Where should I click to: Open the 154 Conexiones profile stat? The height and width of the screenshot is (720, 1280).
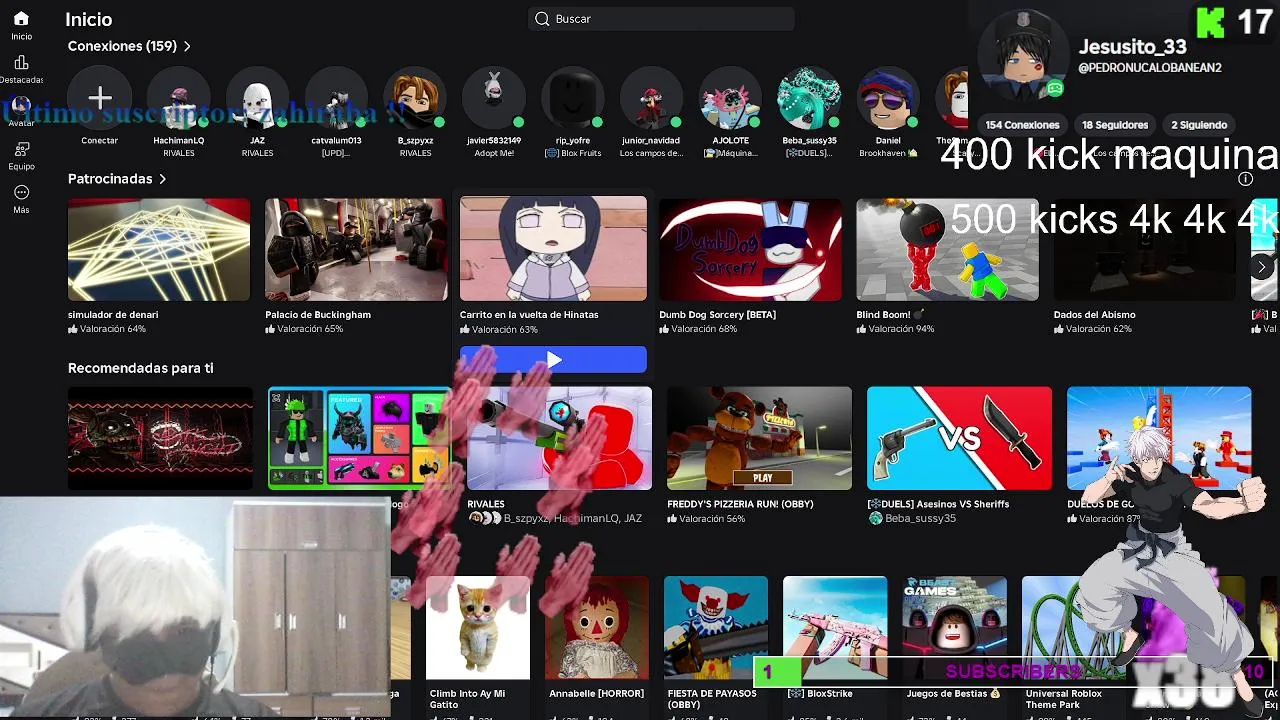click(x=1022, y=125)
